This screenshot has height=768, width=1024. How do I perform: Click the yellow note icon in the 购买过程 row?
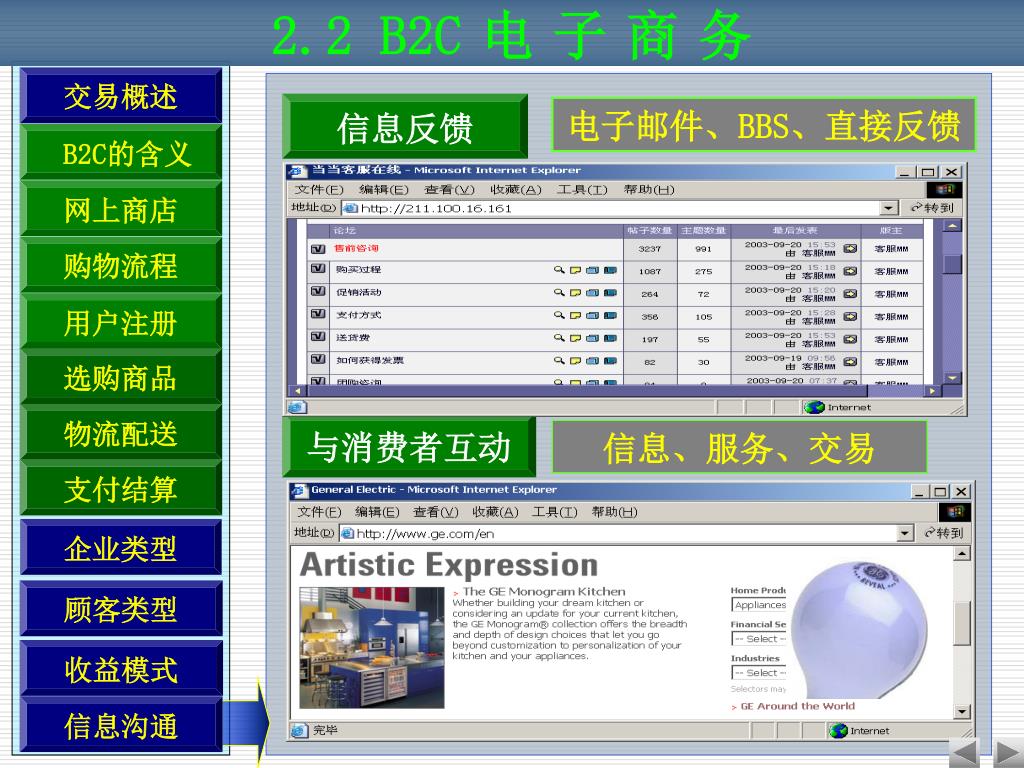[575, 270]
